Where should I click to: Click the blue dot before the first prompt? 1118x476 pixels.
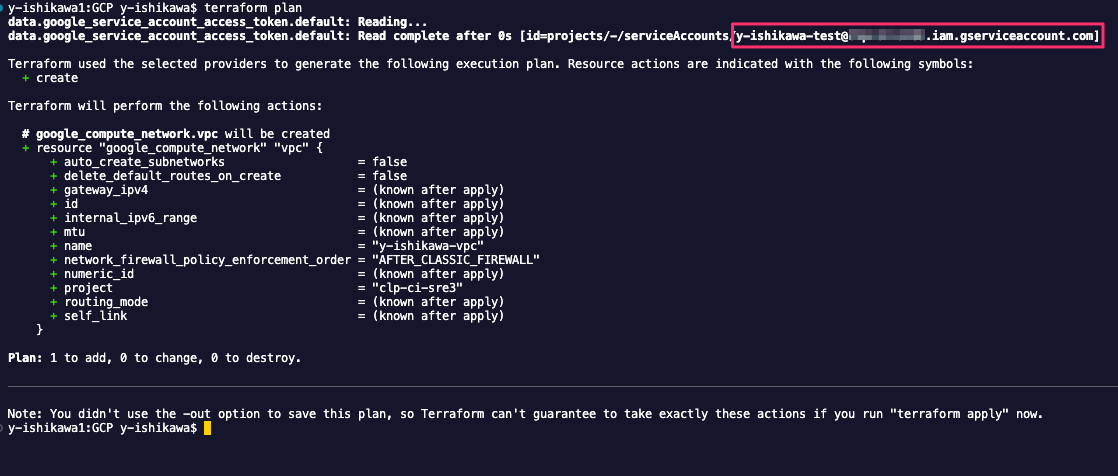(3, 9)
